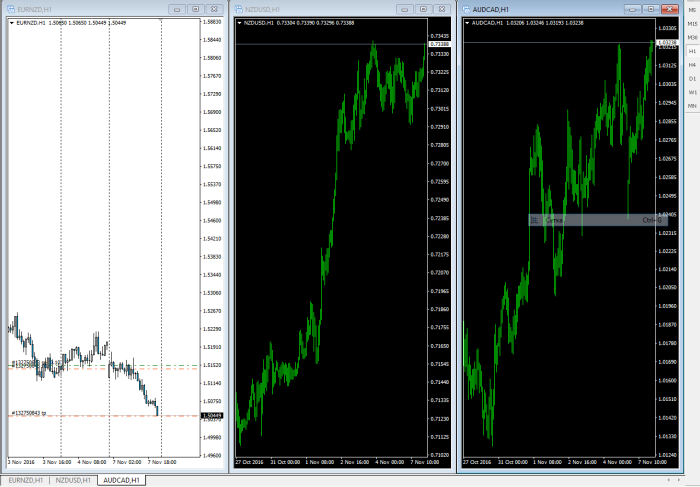The height and width of the screenshot is (487, 700).
Task: Restore the NZDUSD,H1 chart window
Action: pyautogui.click(x=423, y=9)
